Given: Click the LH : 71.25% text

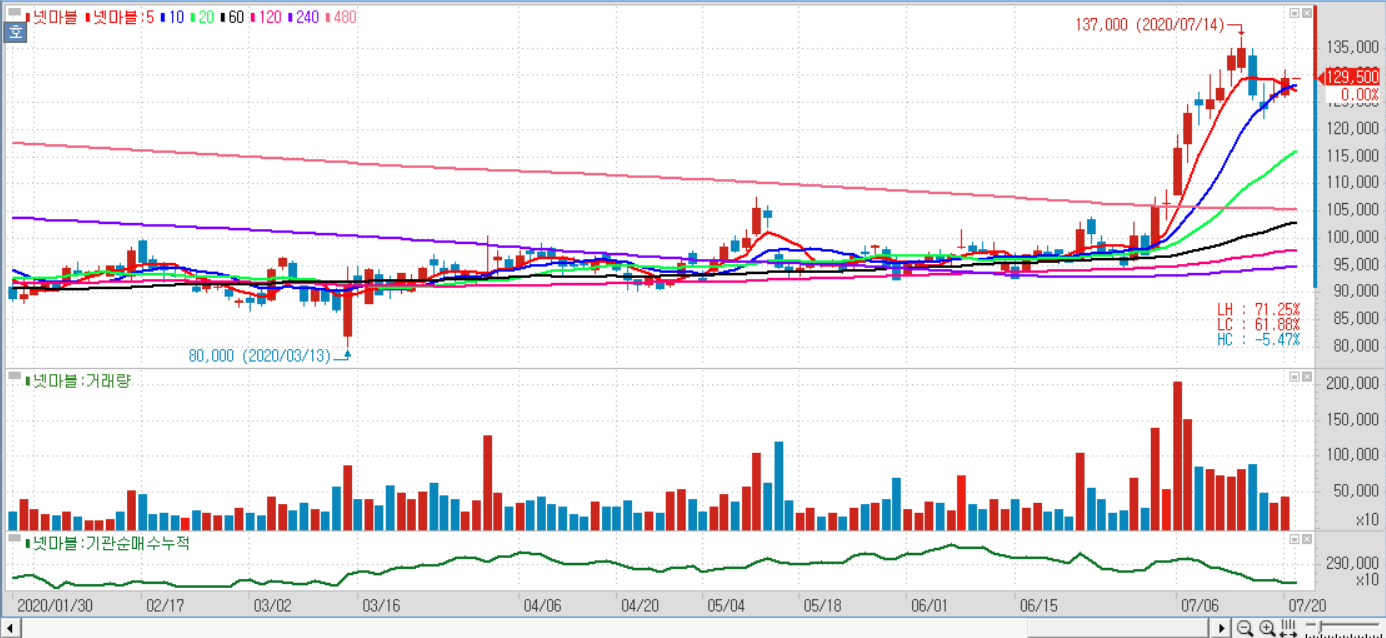Looking at the screenshot, I should [1258, 310].
